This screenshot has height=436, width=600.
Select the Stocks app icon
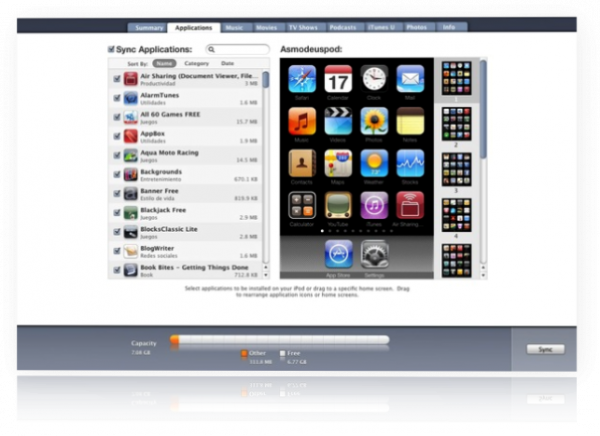click(410, 163)
